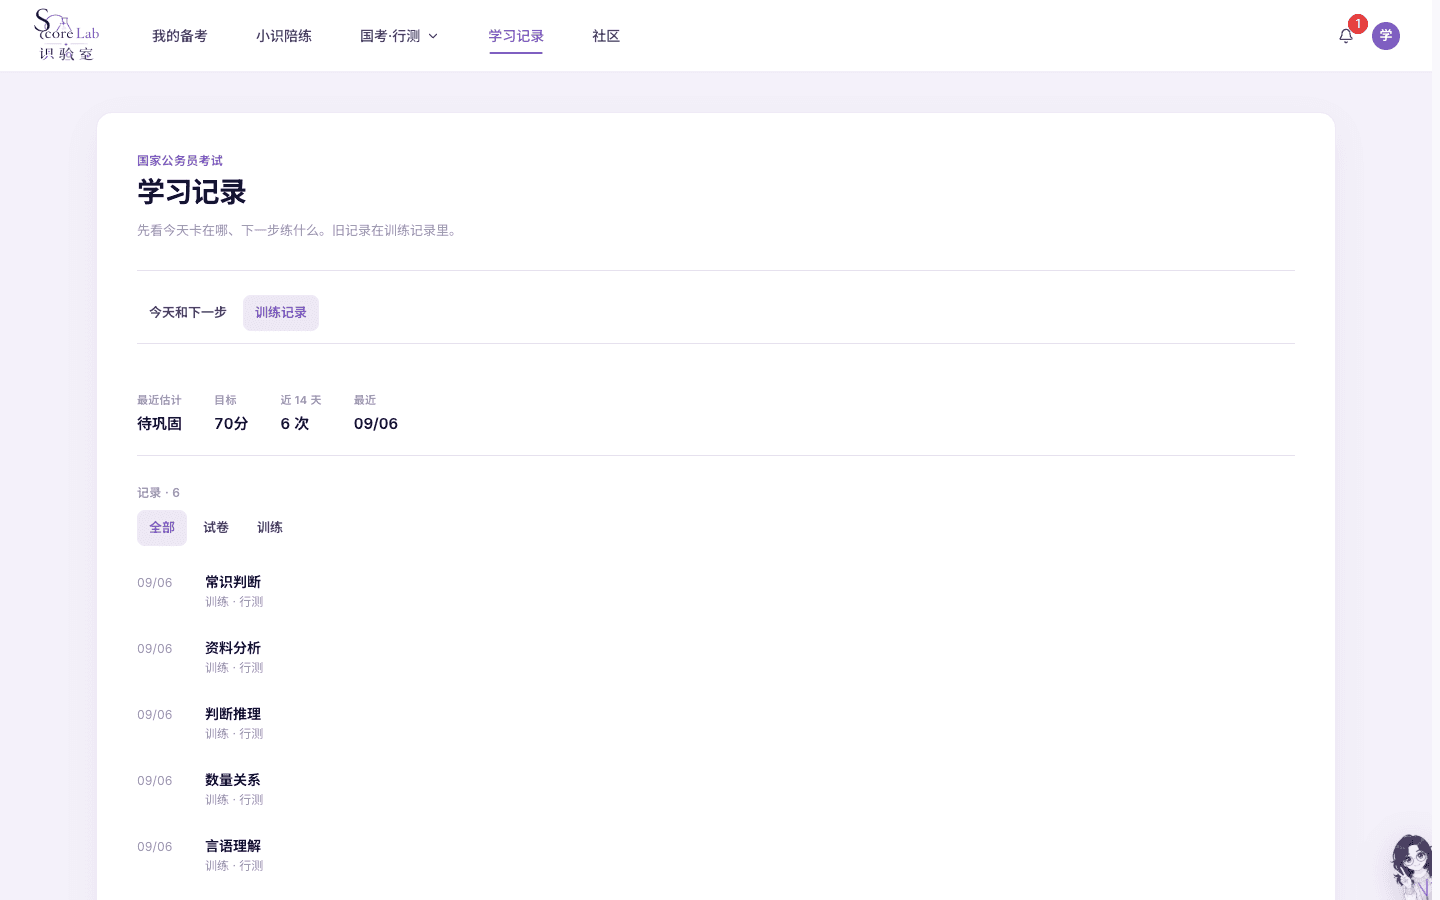Screen dimensions: 1440x900
Task: Open the notification bell
Action: (1346, 36)
